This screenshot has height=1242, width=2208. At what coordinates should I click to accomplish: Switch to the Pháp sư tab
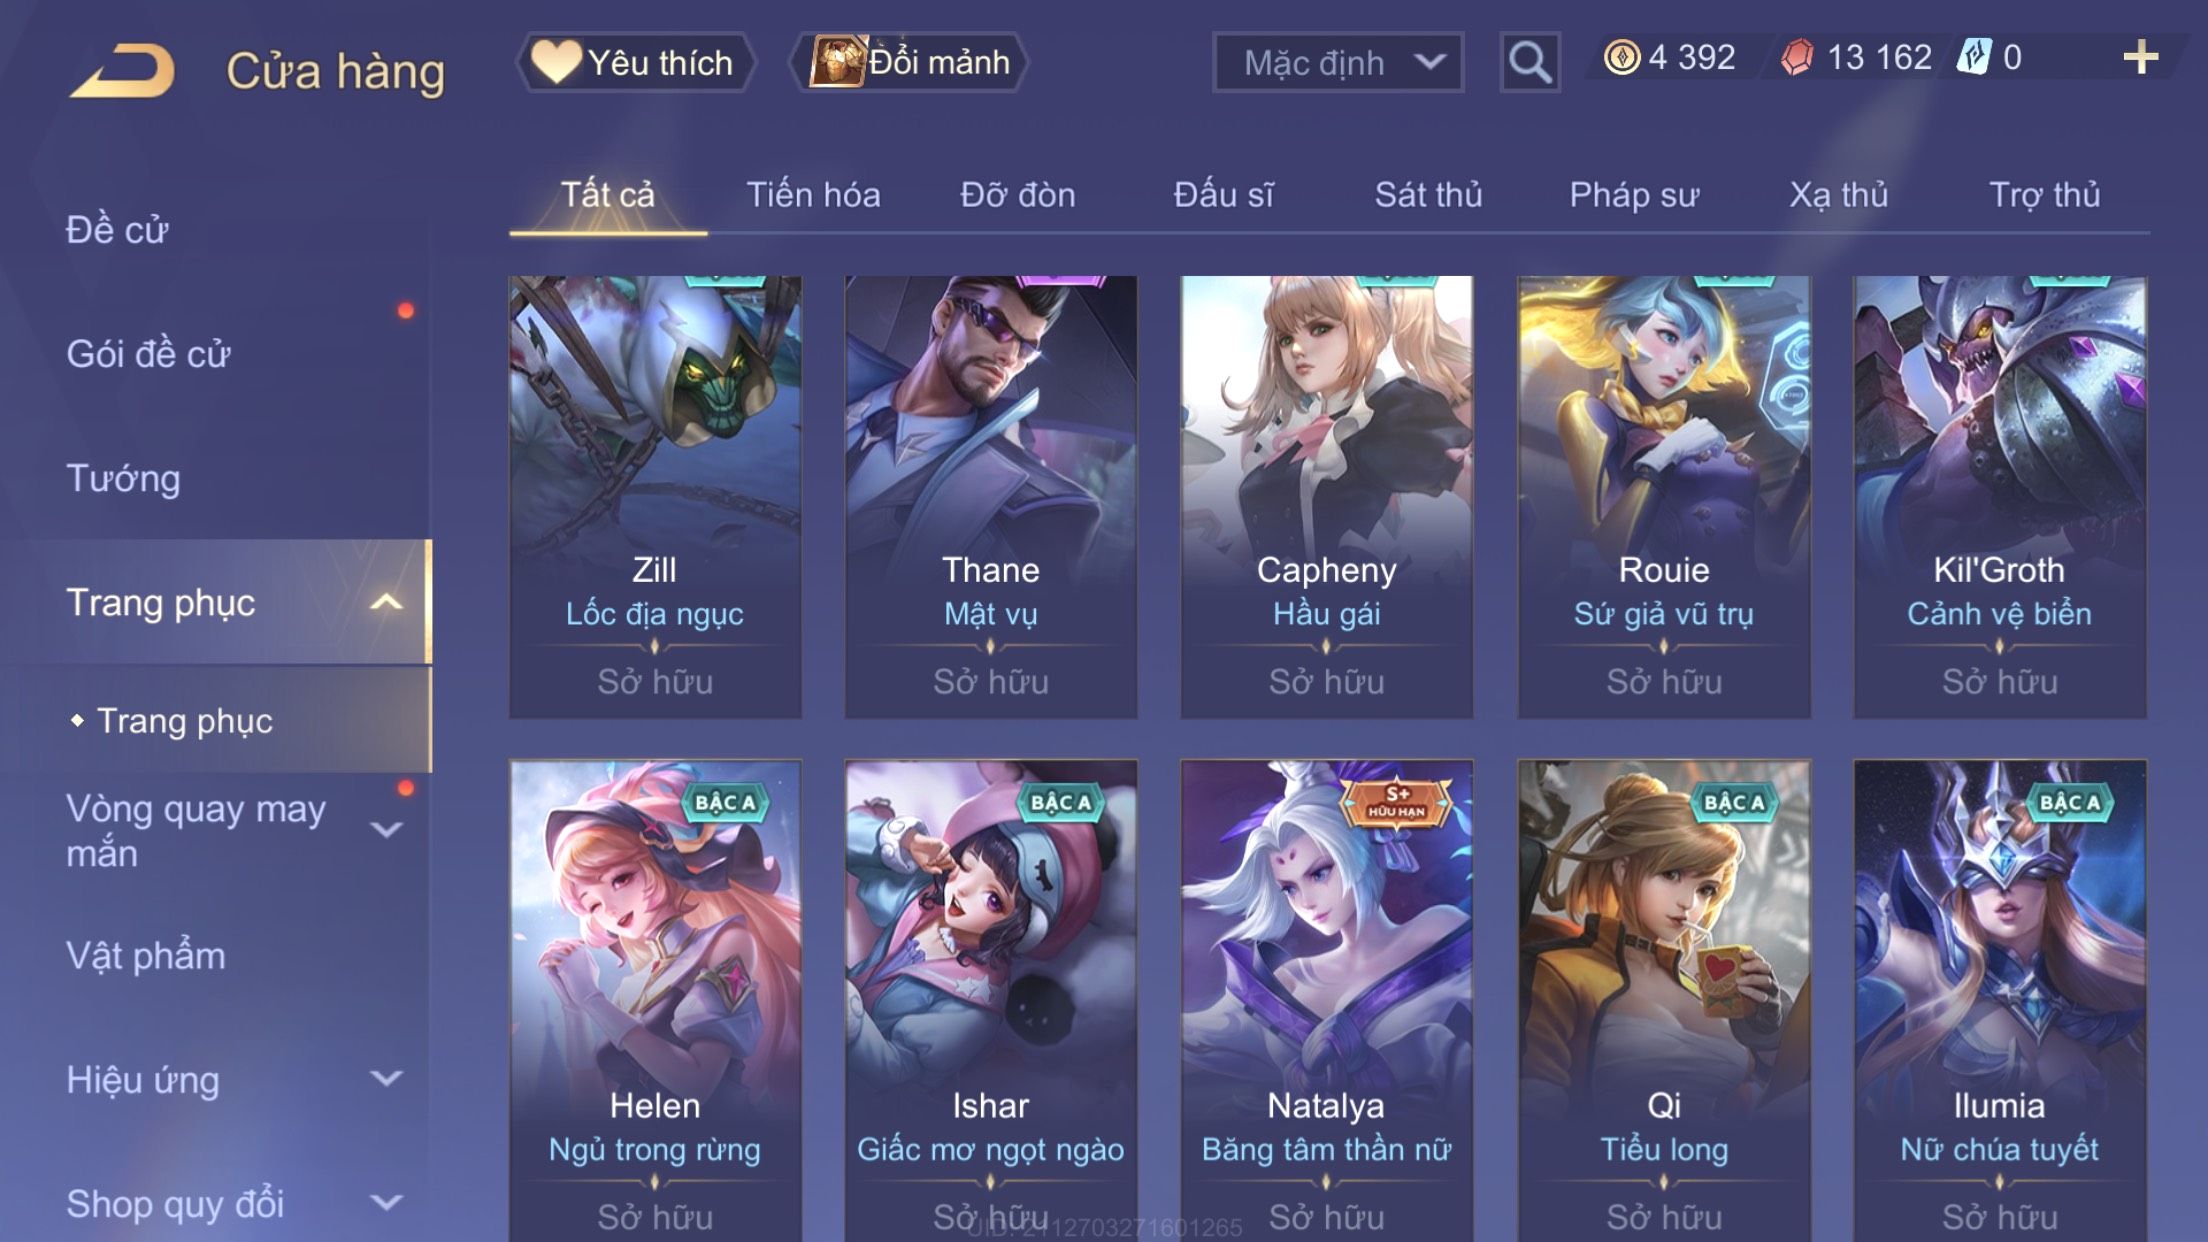[x=1634, y=195]
